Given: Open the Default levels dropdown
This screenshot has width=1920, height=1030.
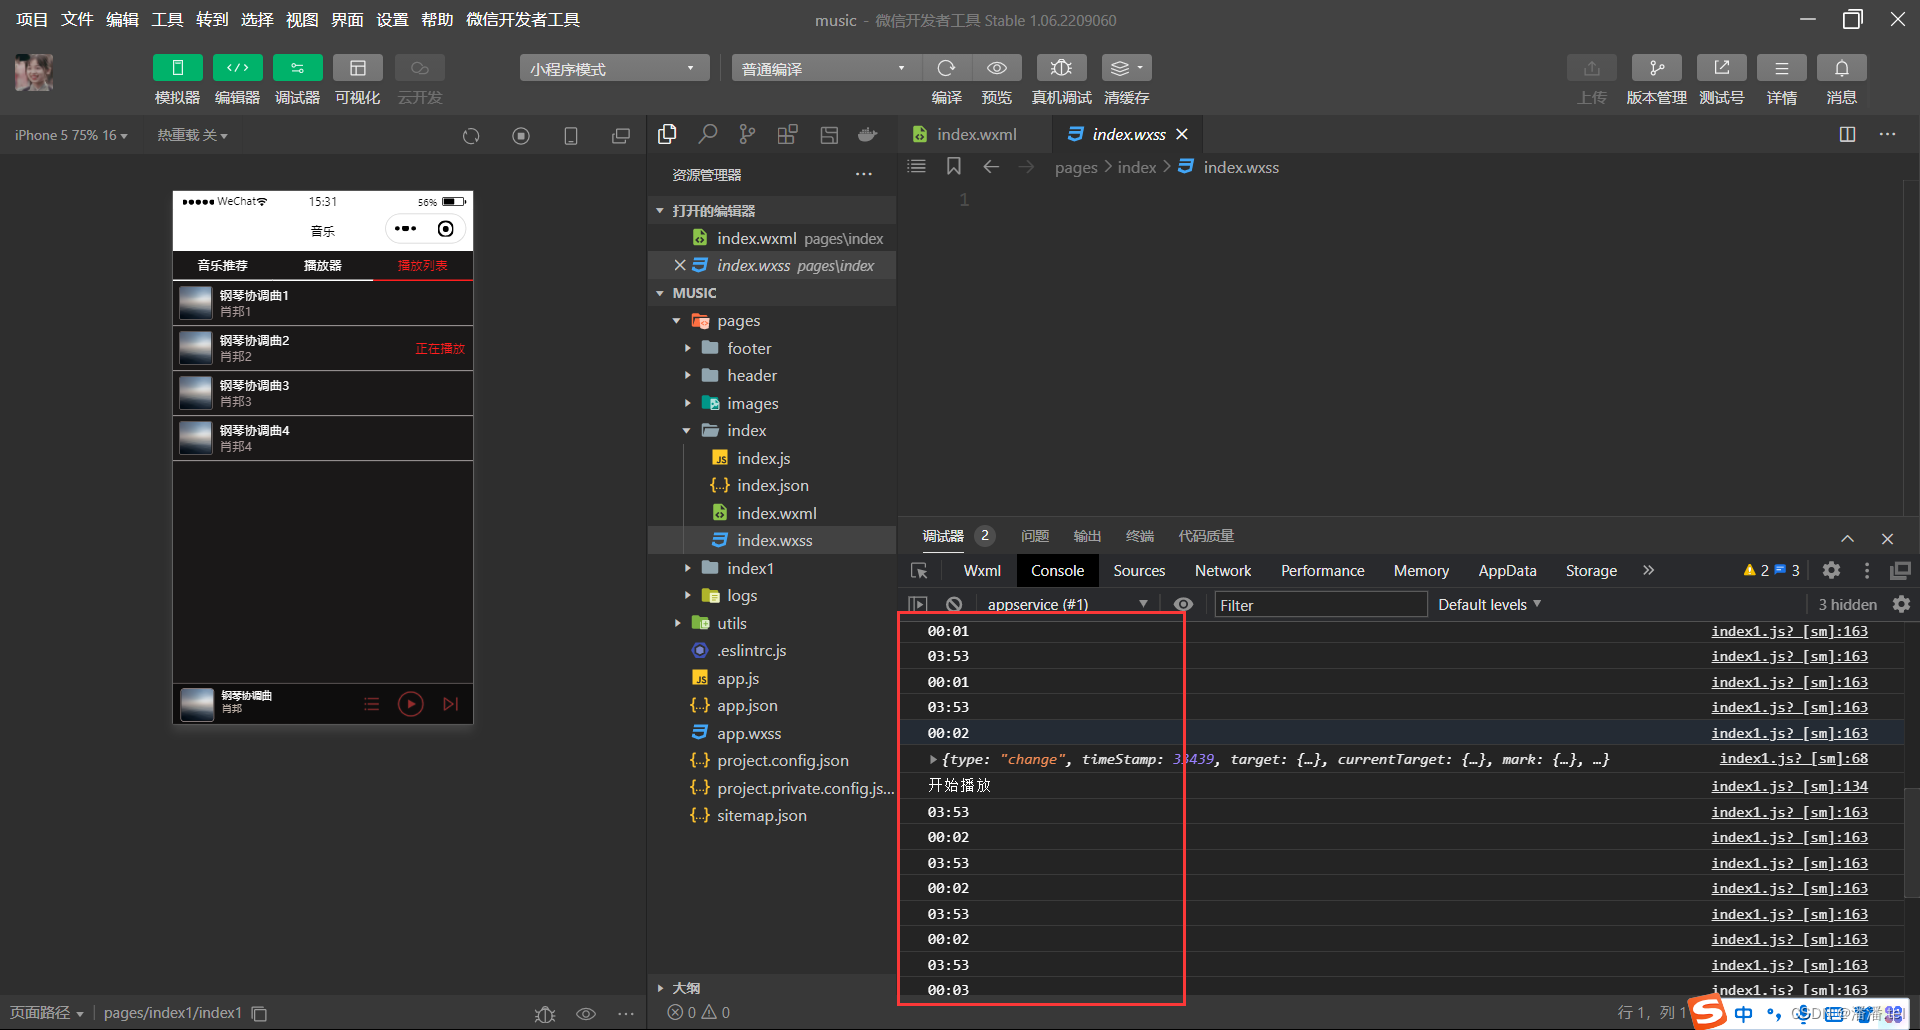Looking at the screenshot, I should click(x=1489, y=604).
